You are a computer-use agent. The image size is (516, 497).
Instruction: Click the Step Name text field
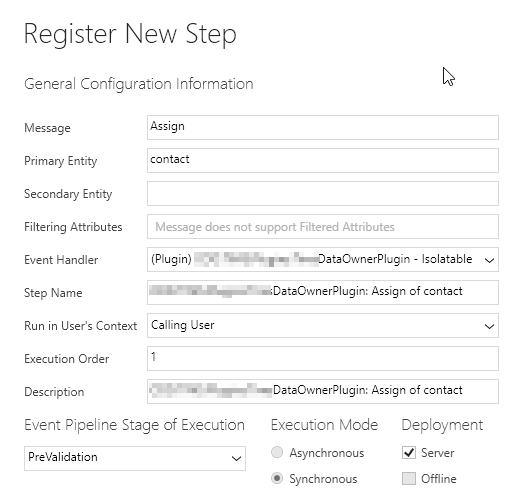point(323,292)
